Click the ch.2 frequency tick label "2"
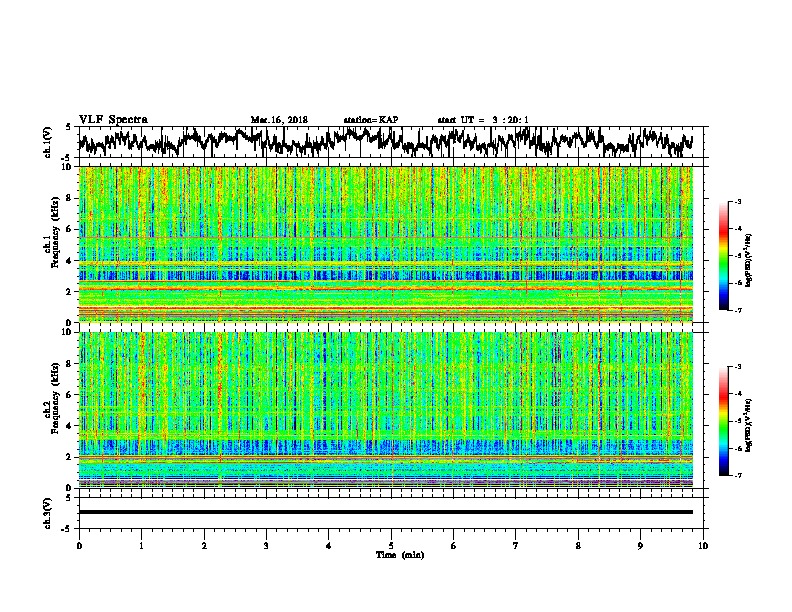 [x=70, y=457]
